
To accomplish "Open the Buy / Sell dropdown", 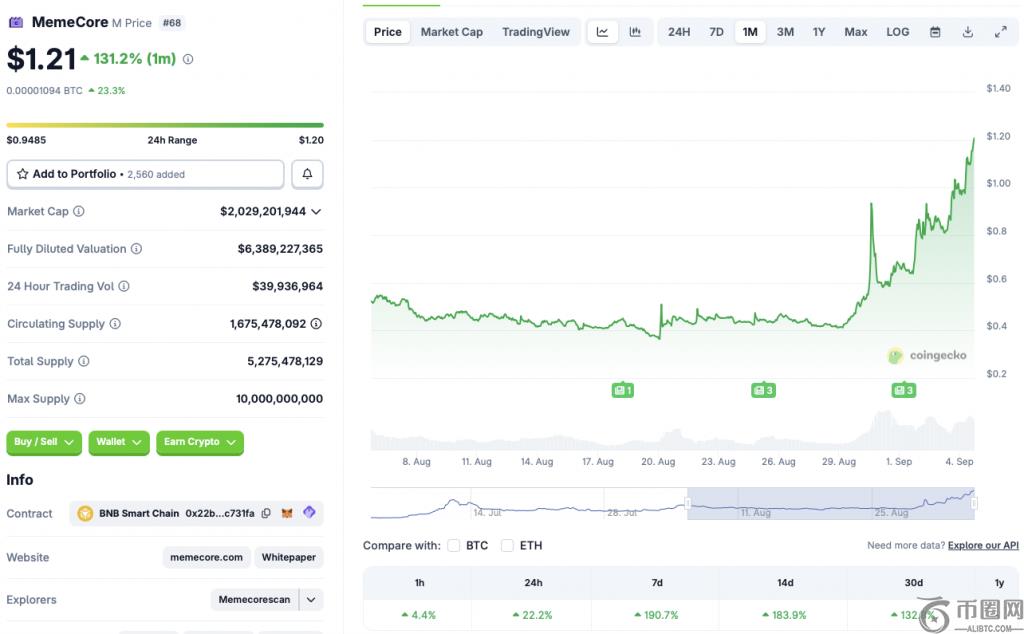I will click(44, 442).
